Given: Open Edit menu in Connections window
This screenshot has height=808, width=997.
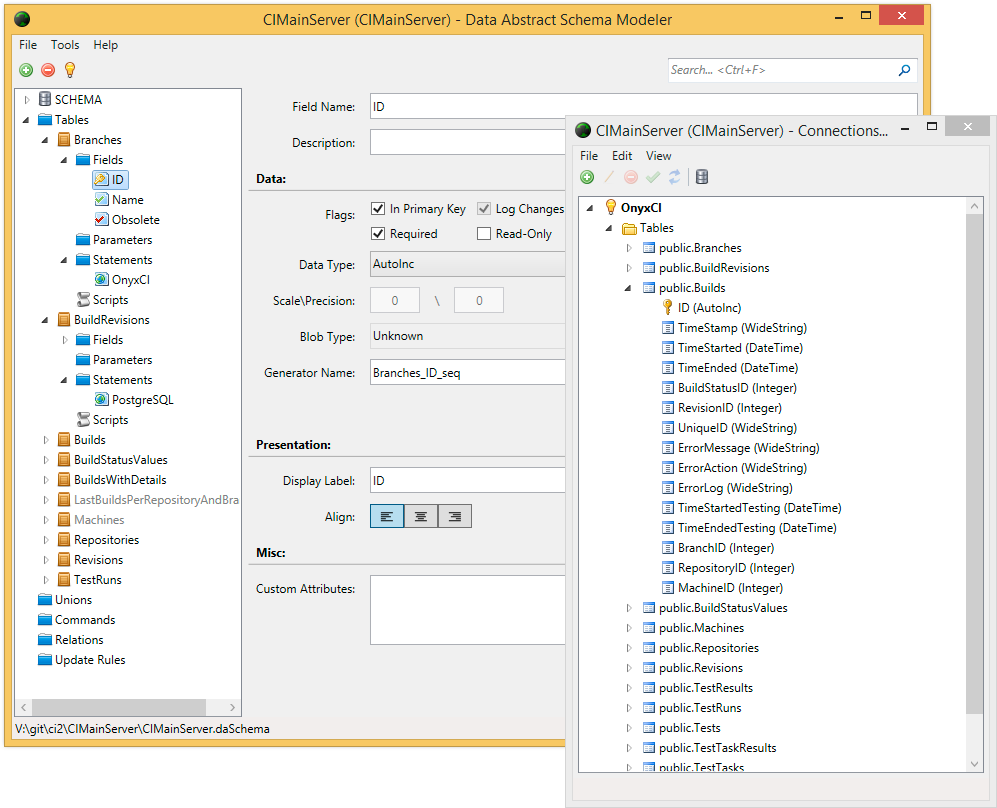Looking at the screenshot, I should tap(622, 156).
